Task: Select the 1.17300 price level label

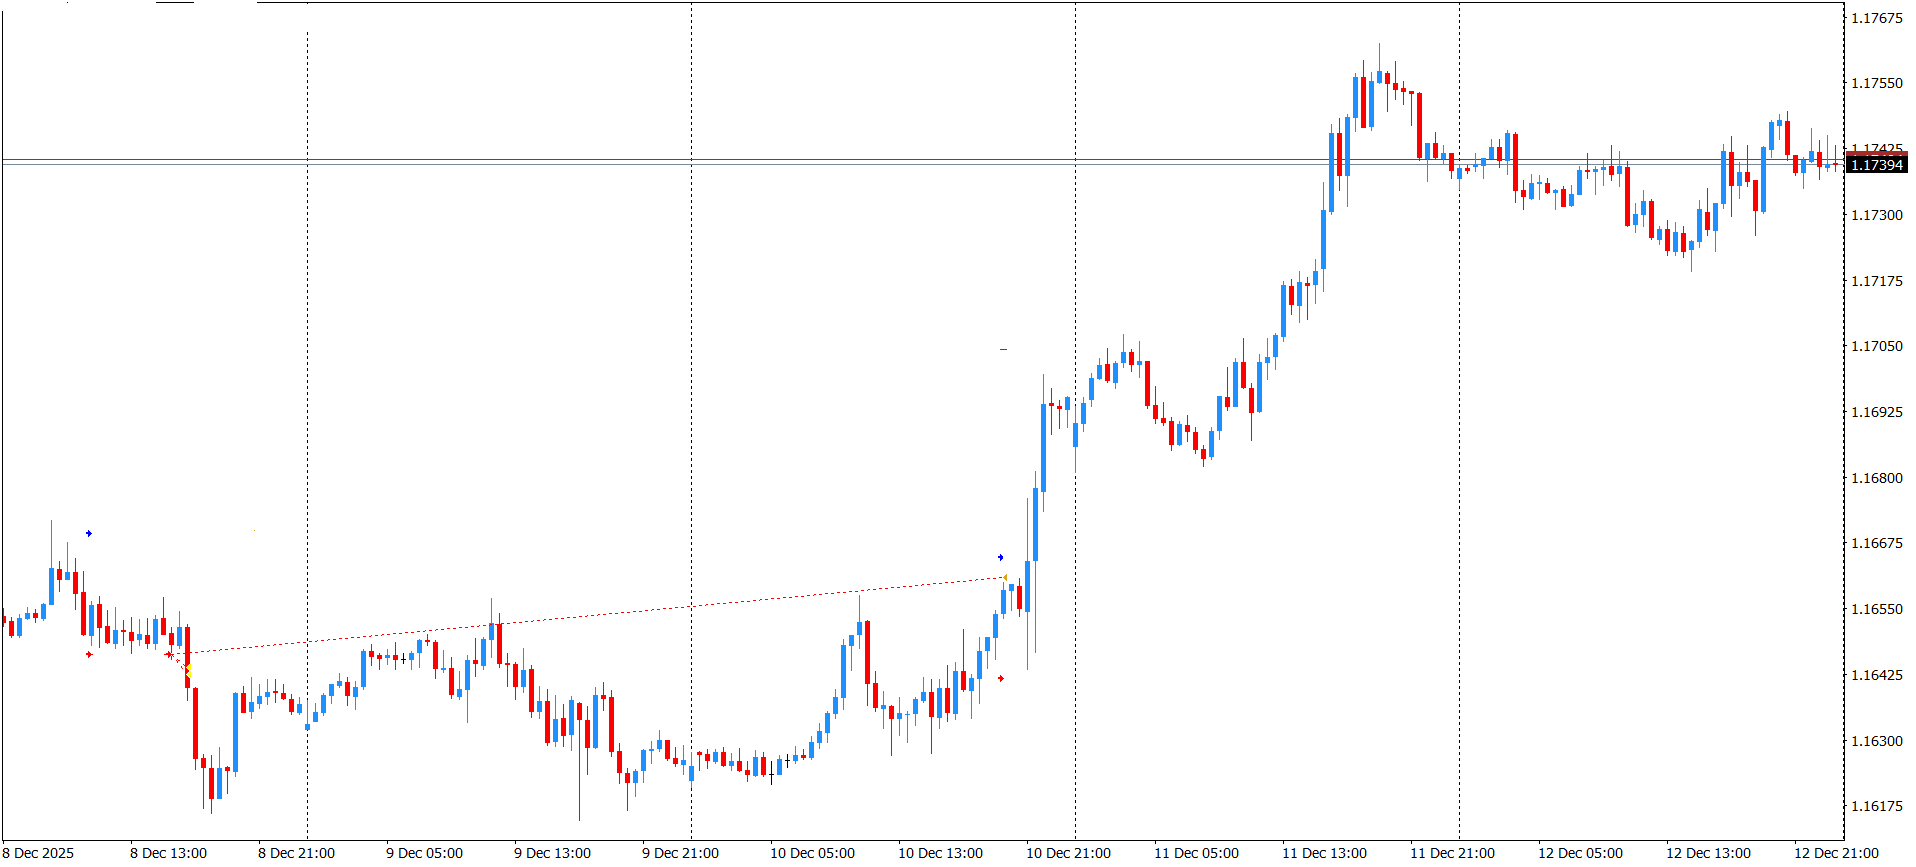Action: pyautogui.click(x=1877, y=215)
